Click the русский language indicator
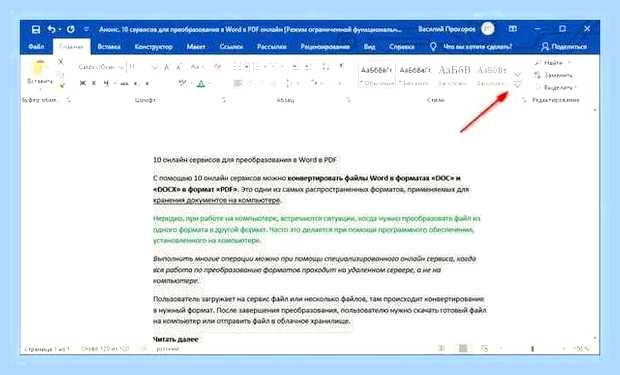 168,349
